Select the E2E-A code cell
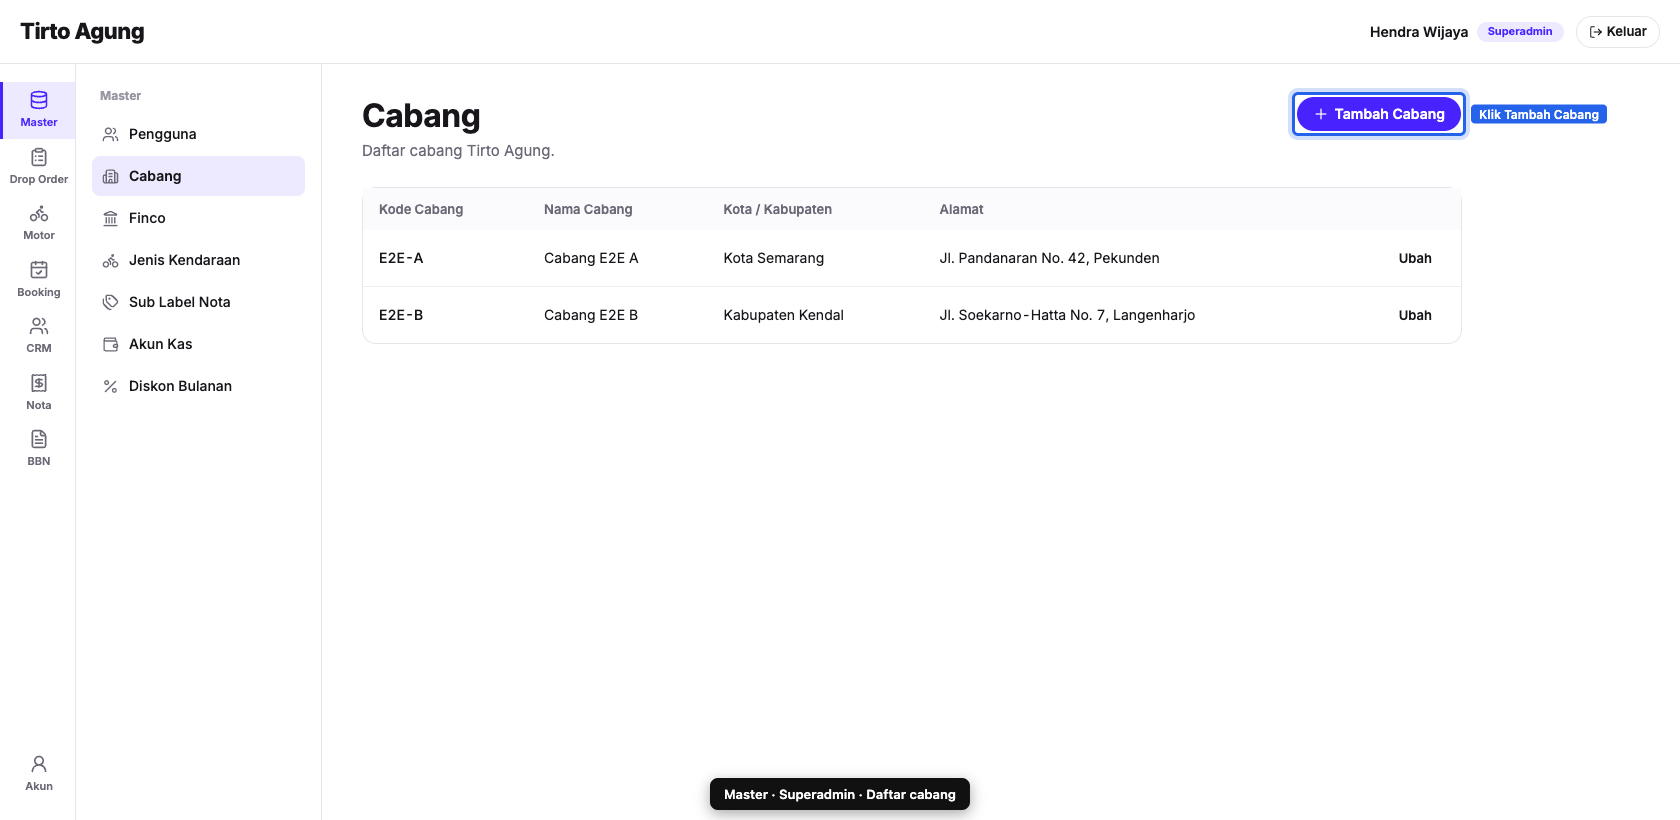The height and width of the screenshot is (820, 1680). click(401, 258)
